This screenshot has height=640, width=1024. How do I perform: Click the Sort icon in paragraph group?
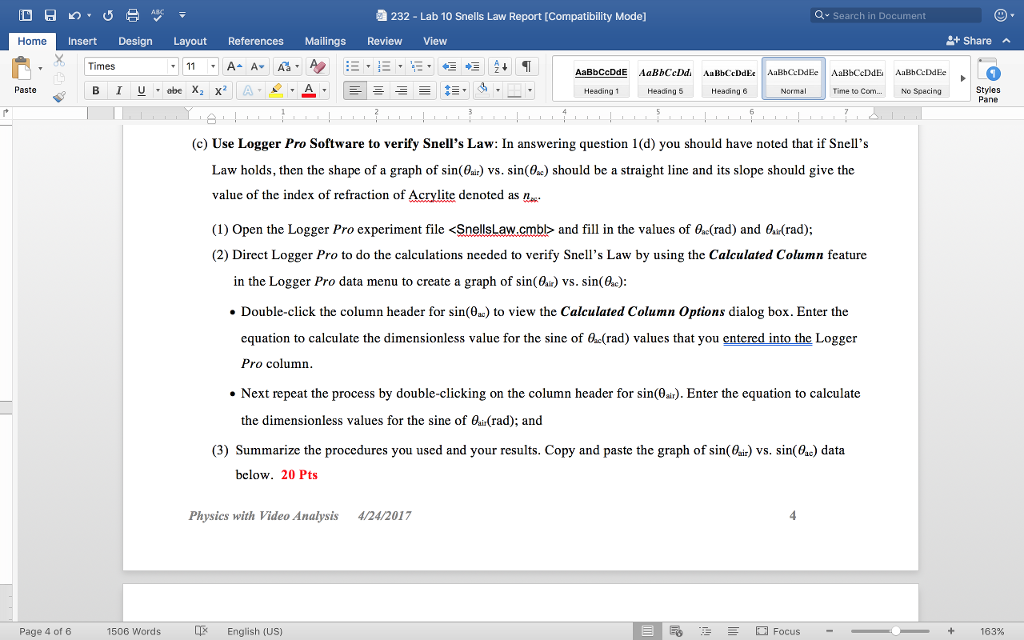point(500,67)
